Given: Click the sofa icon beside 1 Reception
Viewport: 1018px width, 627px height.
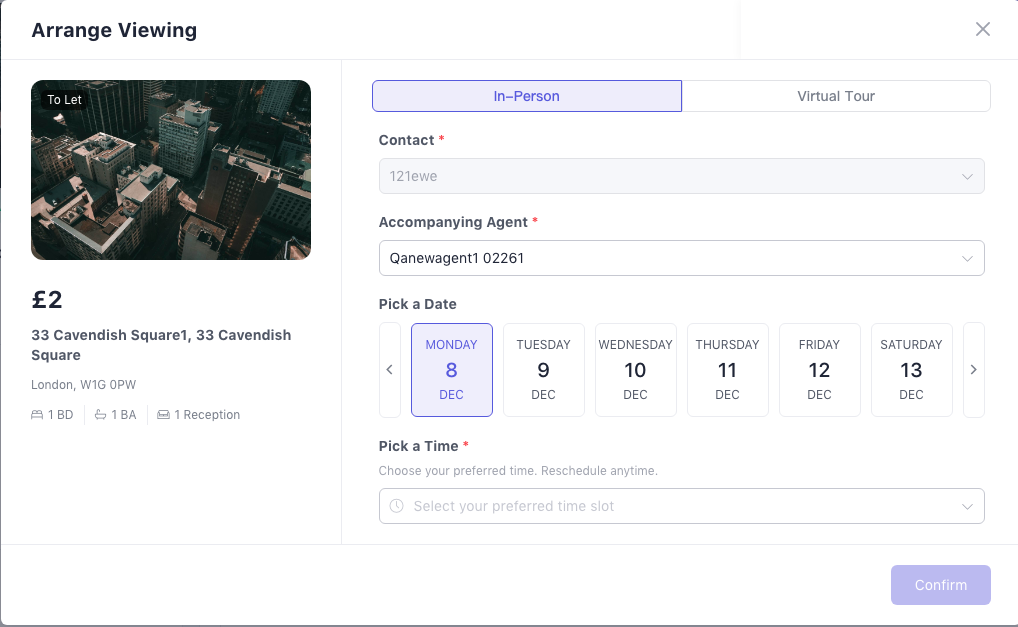Looking at the screenshot, I should tap(164, 415).
